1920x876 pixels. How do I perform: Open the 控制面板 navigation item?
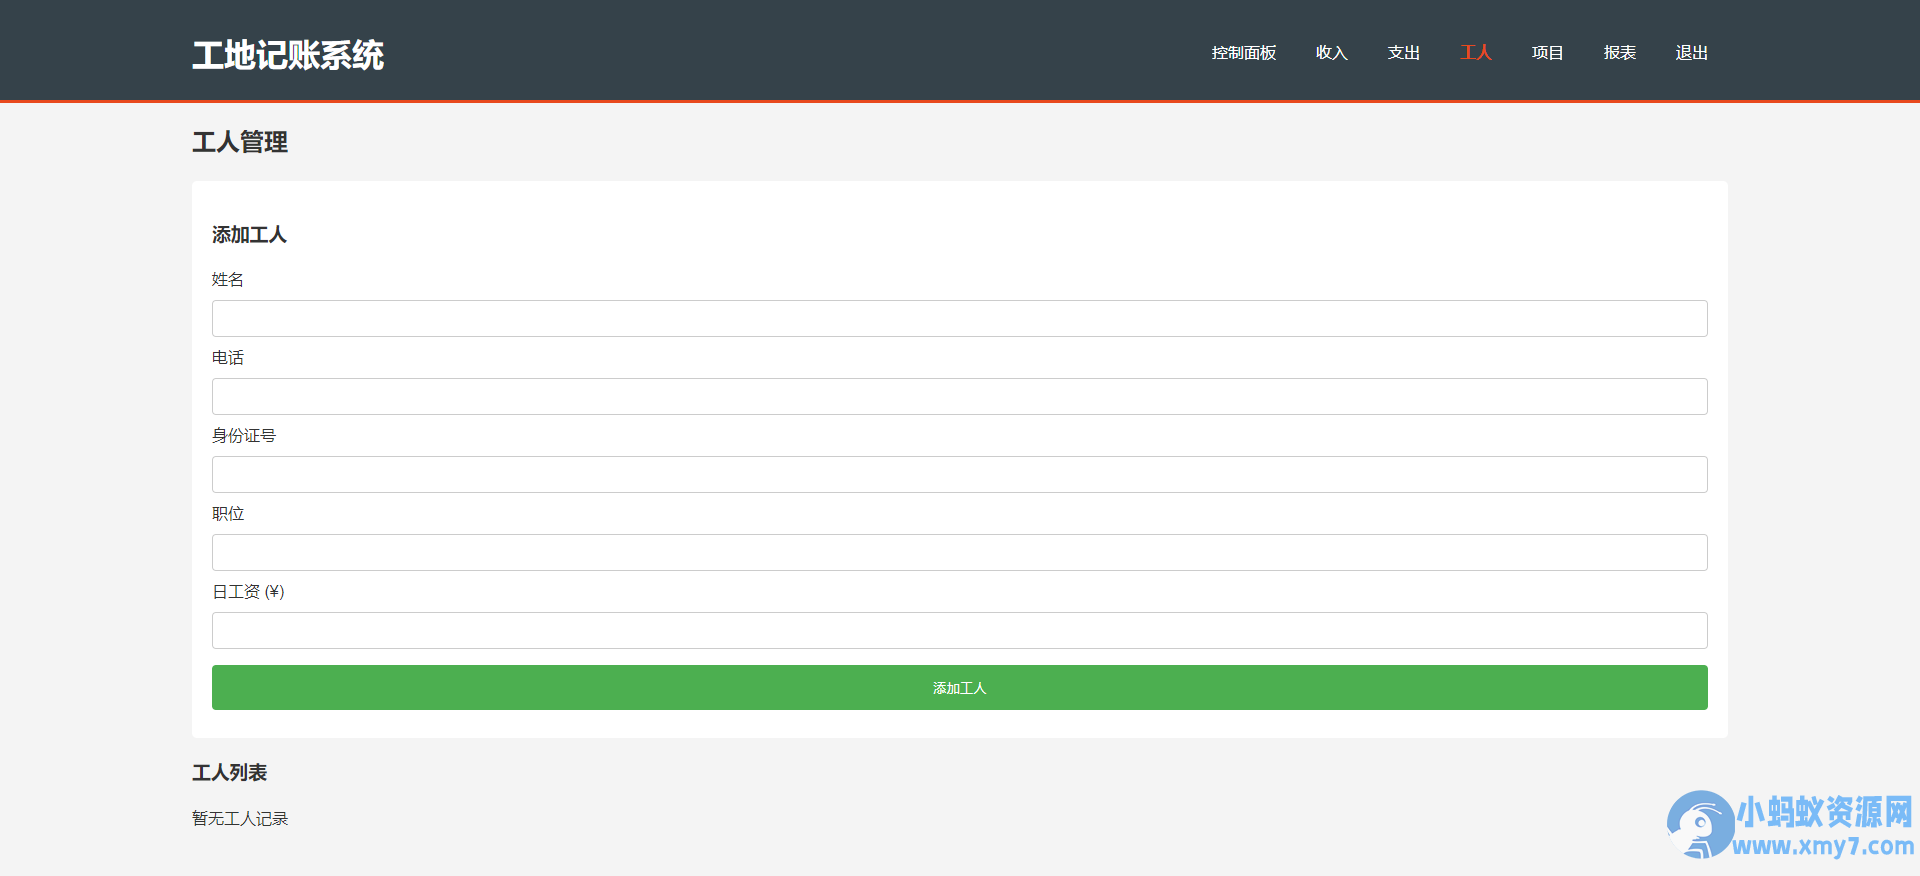pyautogui.click(x=1243, y=53)
